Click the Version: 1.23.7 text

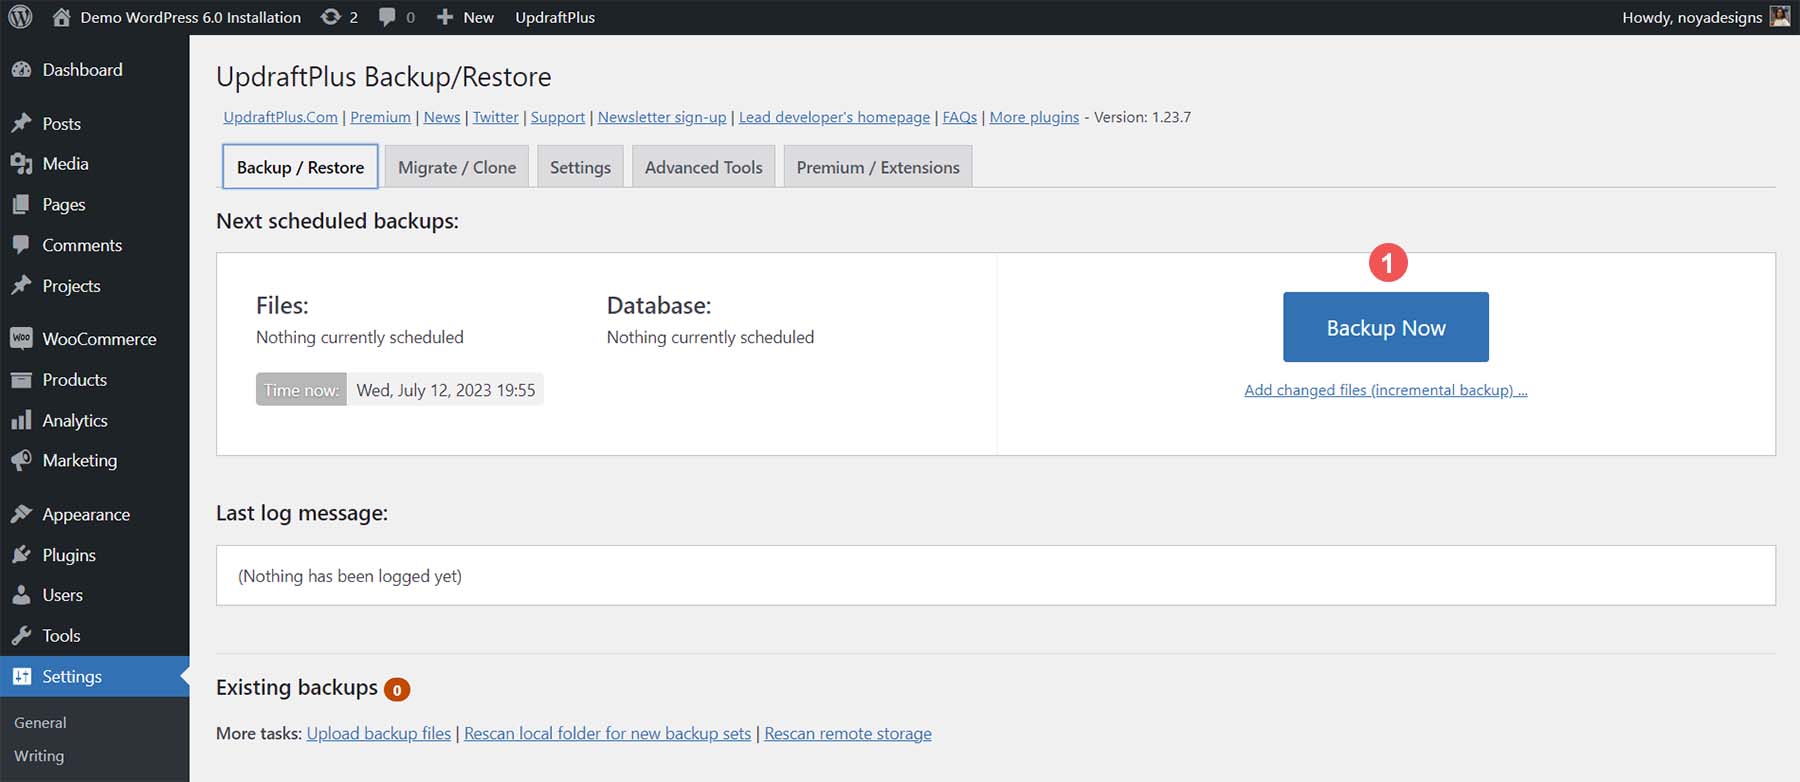[1142, 117]
